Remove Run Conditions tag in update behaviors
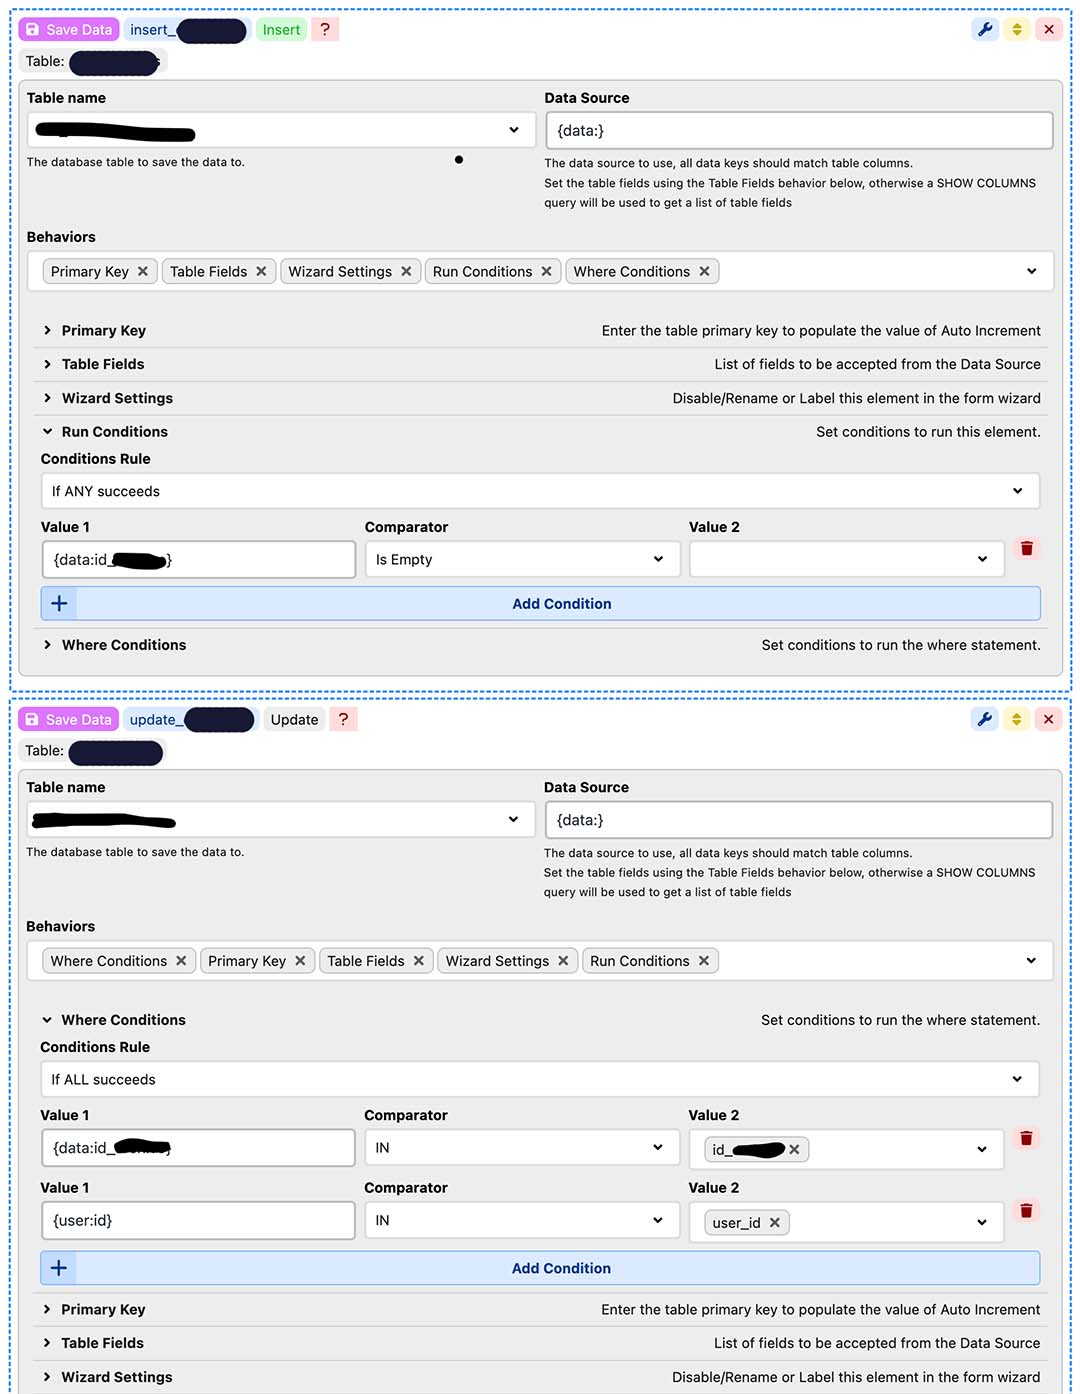Viewport: 1080px width, 1394px height. tap(704, 961)
